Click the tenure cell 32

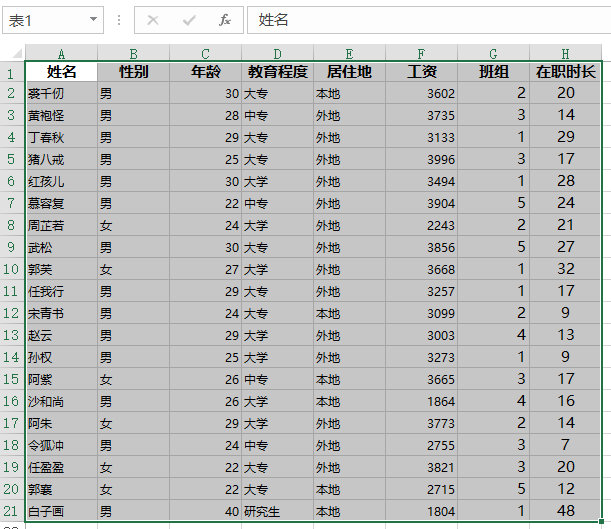point(565,269)
